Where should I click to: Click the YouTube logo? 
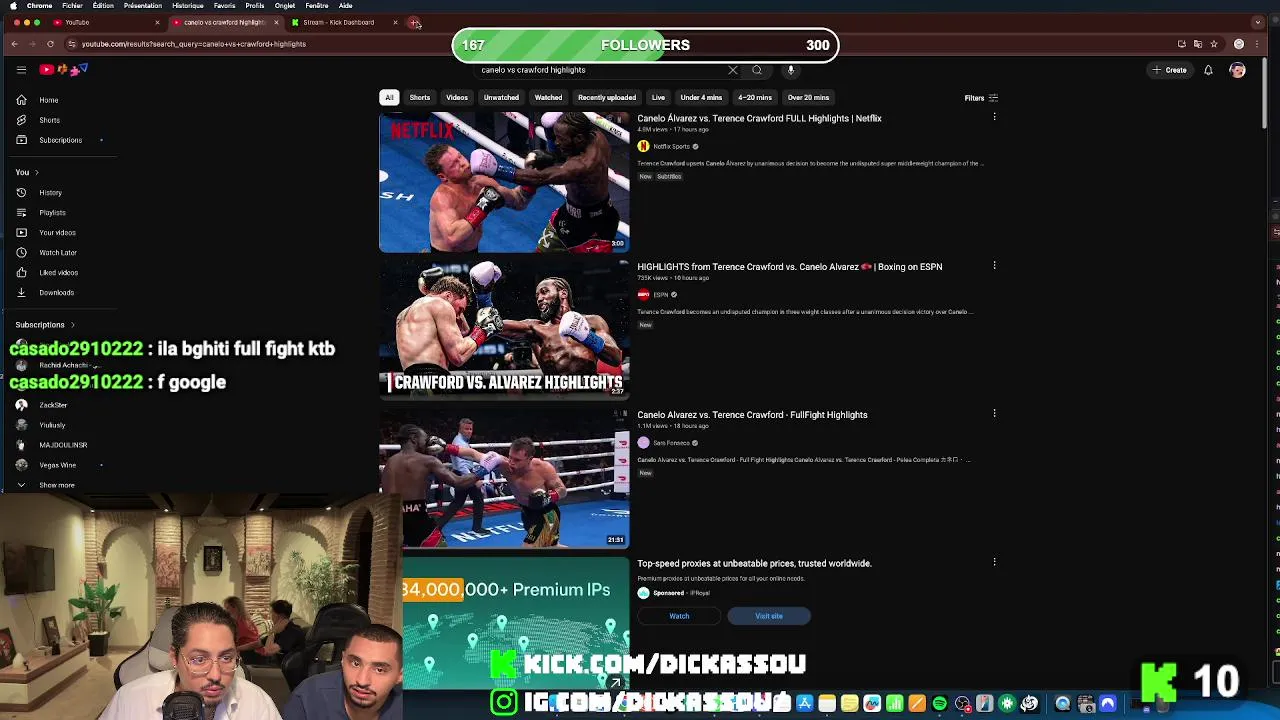pos(64,69)
